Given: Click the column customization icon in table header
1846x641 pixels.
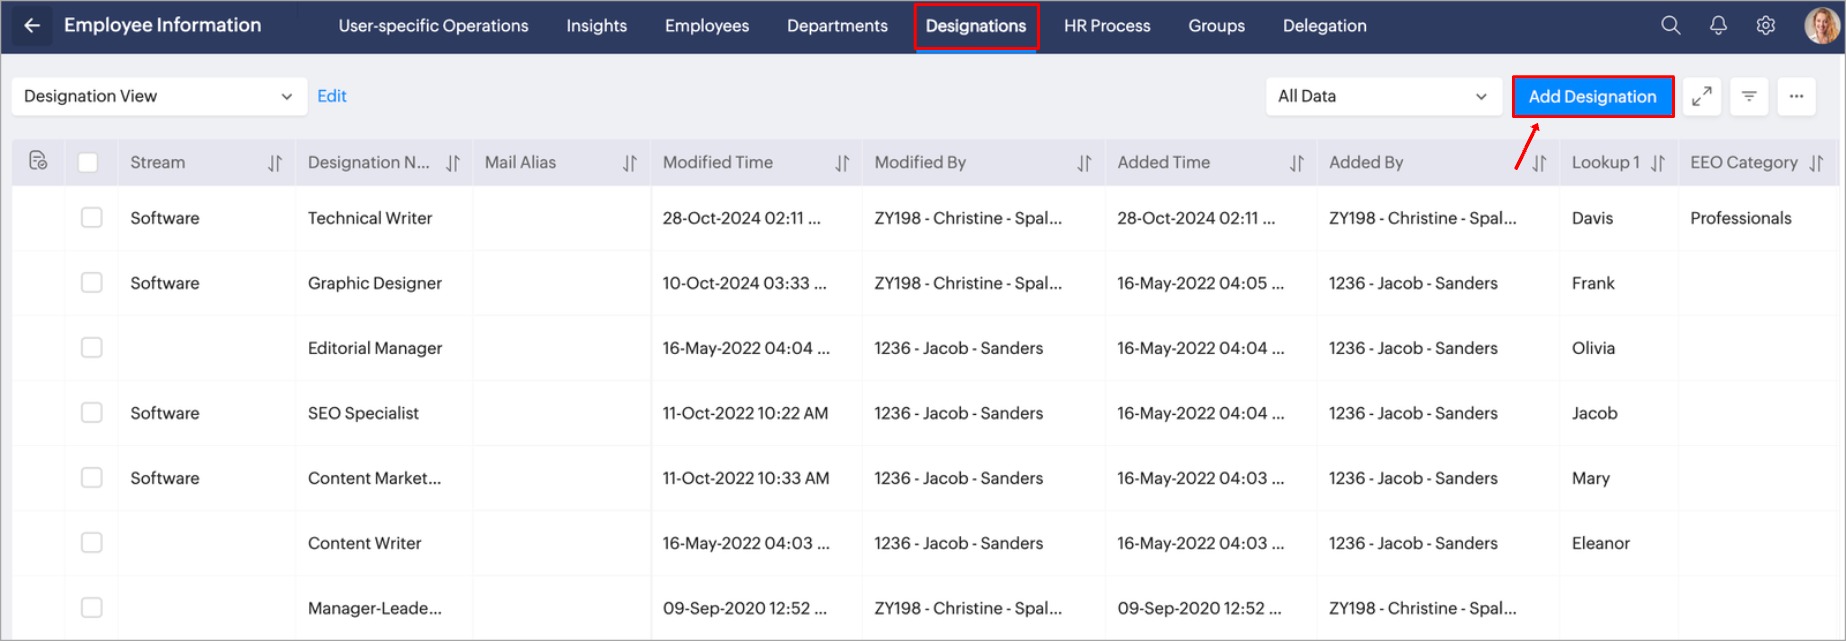Looking at the screenshot, I should (x=38, y=161).
